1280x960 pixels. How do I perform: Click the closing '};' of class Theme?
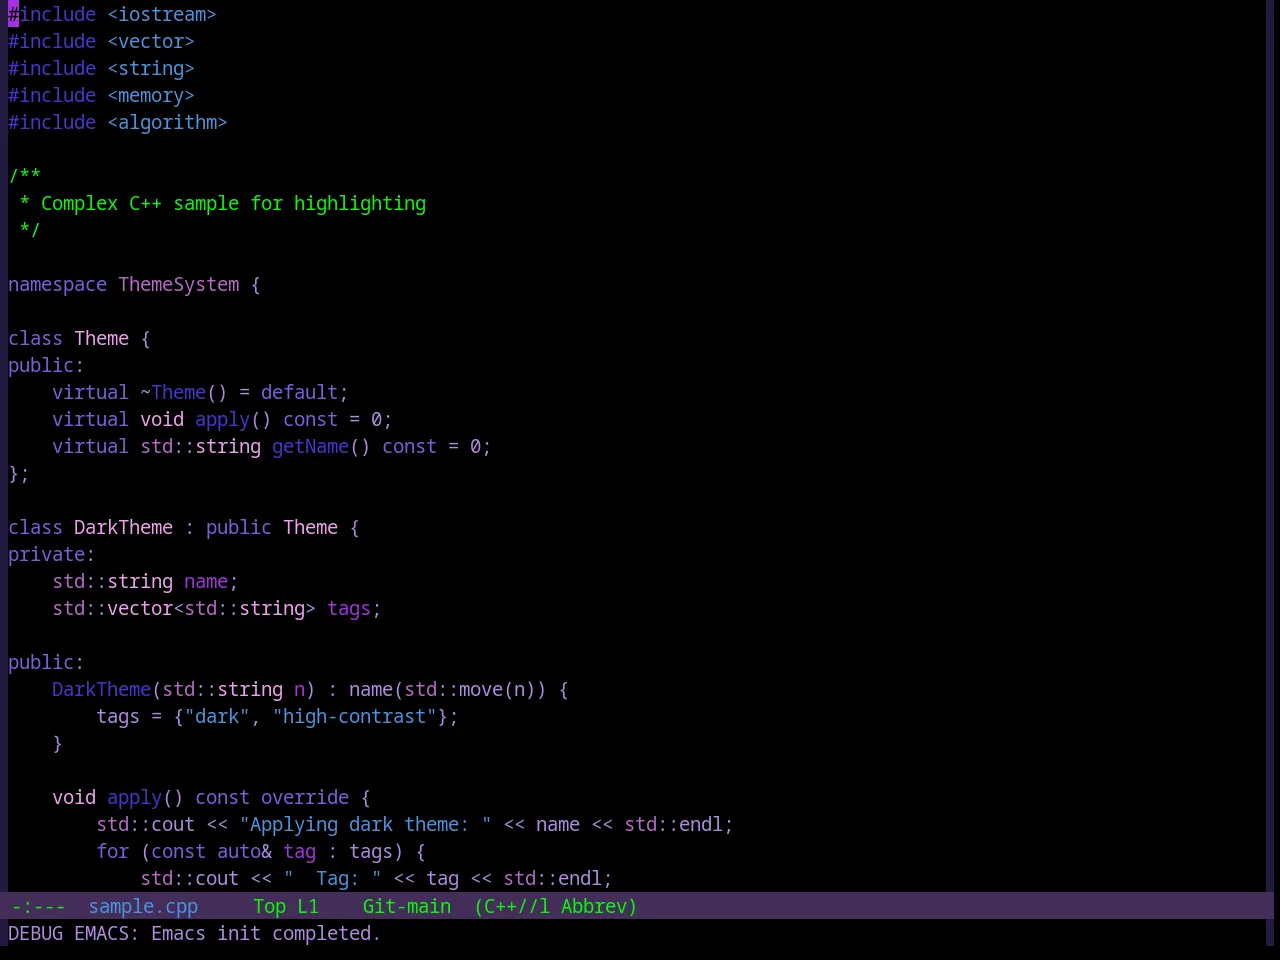pos(19,473)
